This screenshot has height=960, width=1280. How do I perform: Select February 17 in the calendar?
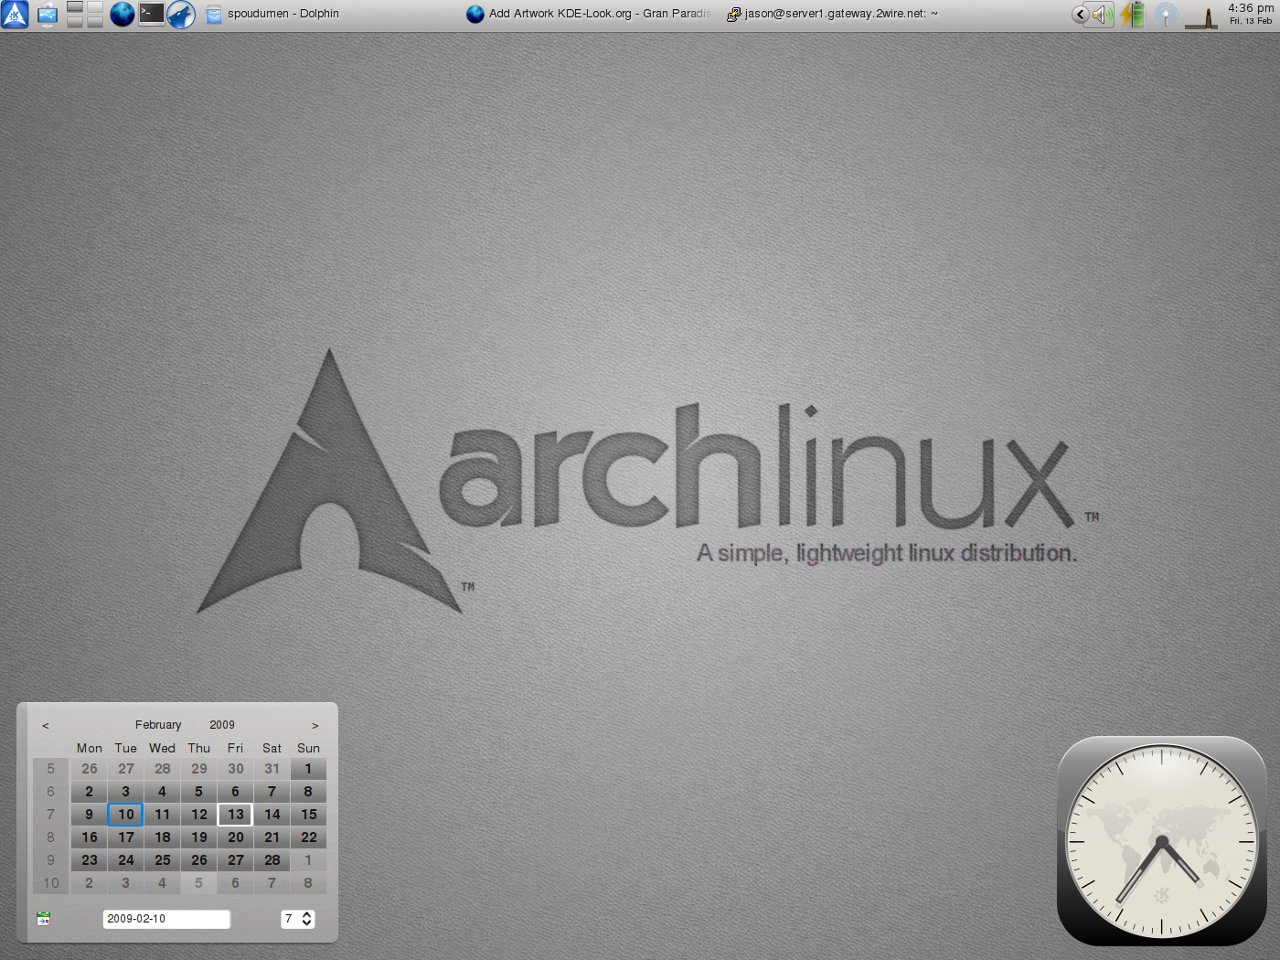[x=125, y=837]
